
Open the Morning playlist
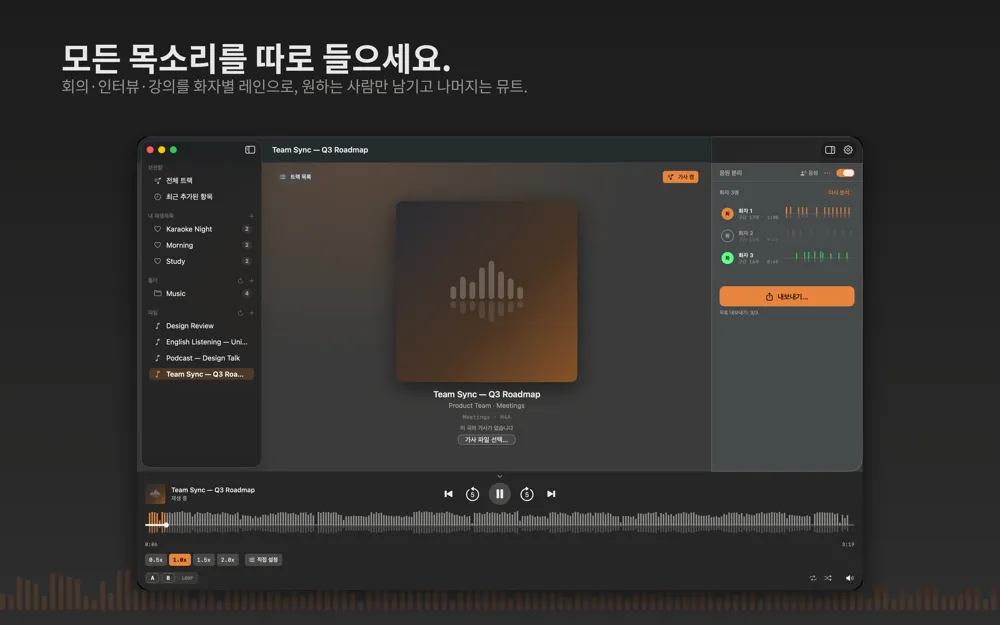[x=201, y=245]
